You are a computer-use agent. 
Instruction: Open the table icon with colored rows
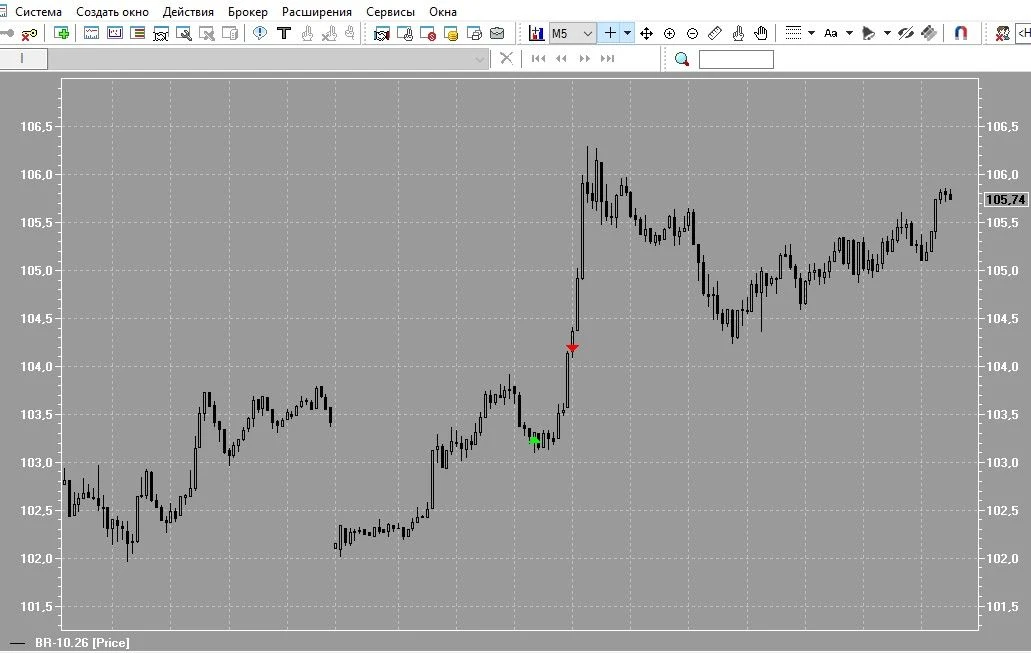137,33
